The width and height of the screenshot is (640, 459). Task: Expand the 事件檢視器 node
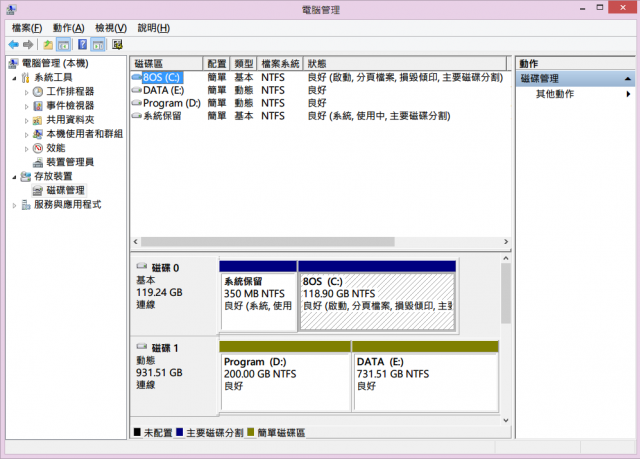[27, 106]
